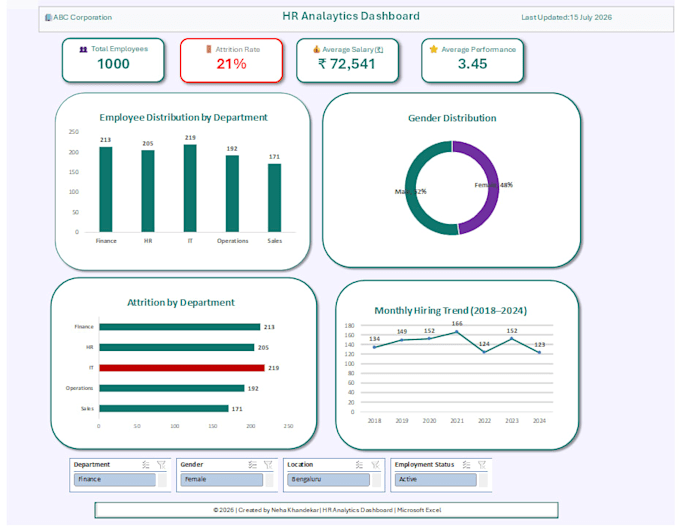Click the Department slicer scrollbar
The height and width of the screenshot is (526, 680).
coord(162,480)
